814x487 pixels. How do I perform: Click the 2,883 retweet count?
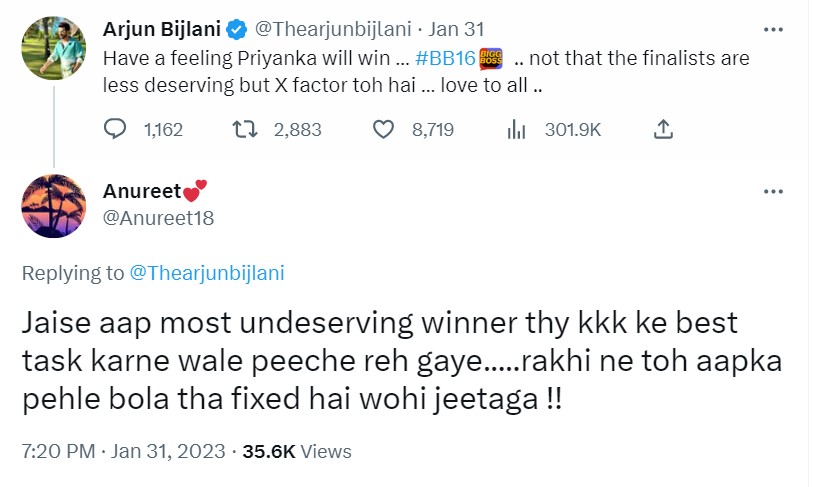pos(297,129)
